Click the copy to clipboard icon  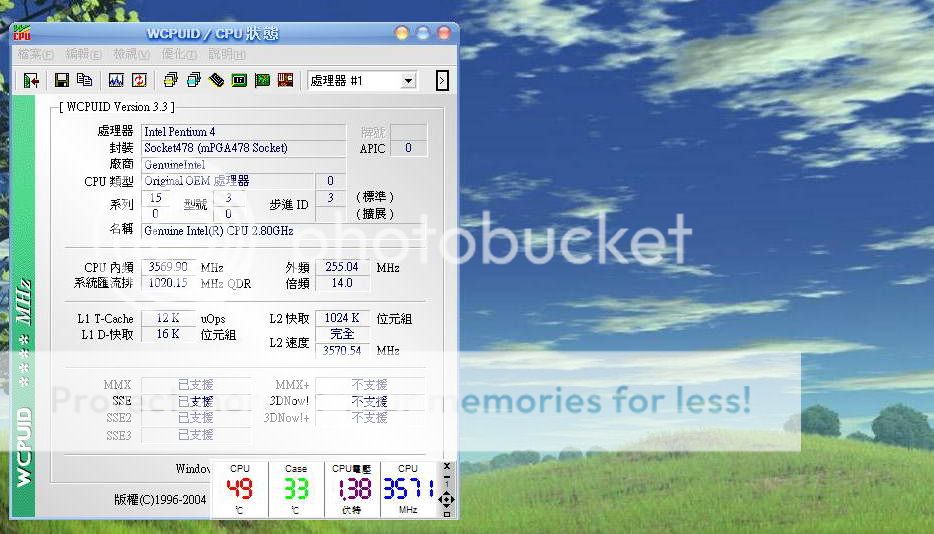(x=84, y=80)
